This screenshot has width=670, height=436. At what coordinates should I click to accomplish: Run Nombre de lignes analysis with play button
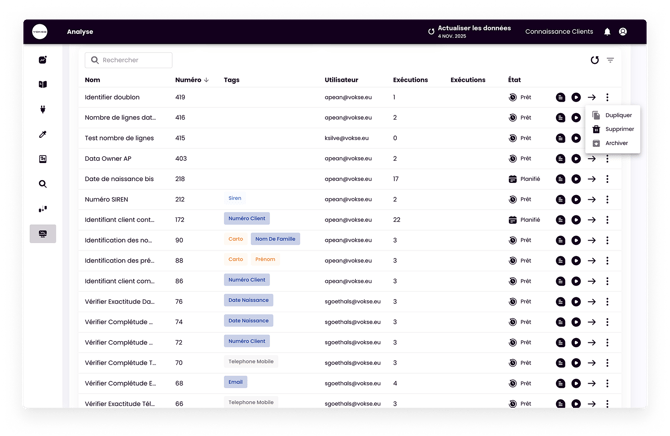click(x=576, y=118)
